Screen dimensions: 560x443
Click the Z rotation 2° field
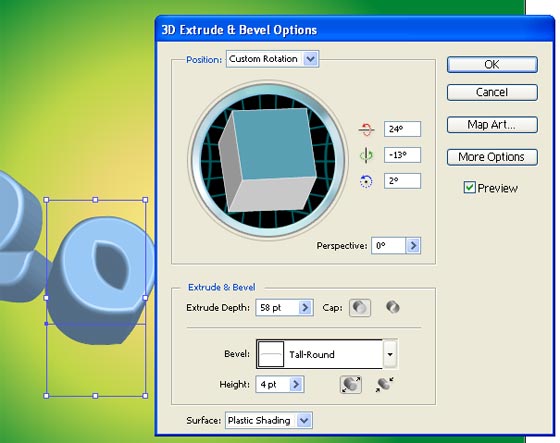pyautogui.click(x=402, y=181)
